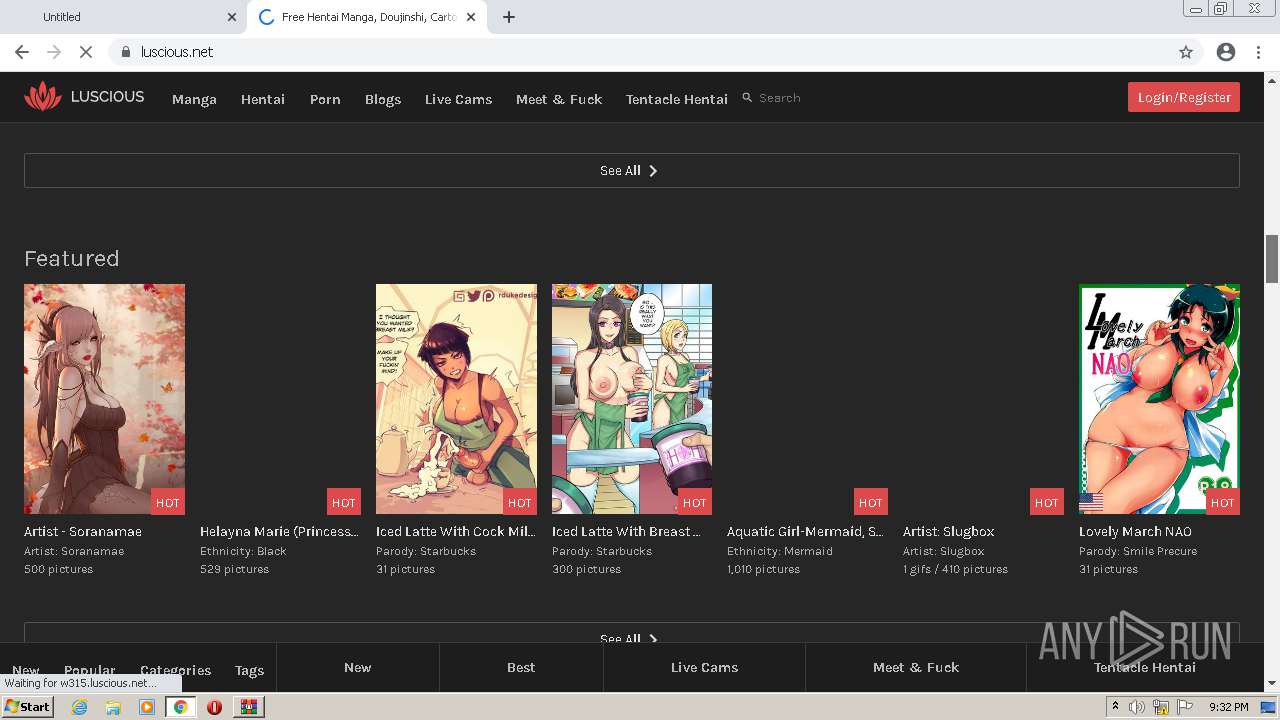Open a new tab with the plus icon

[509, 17]
